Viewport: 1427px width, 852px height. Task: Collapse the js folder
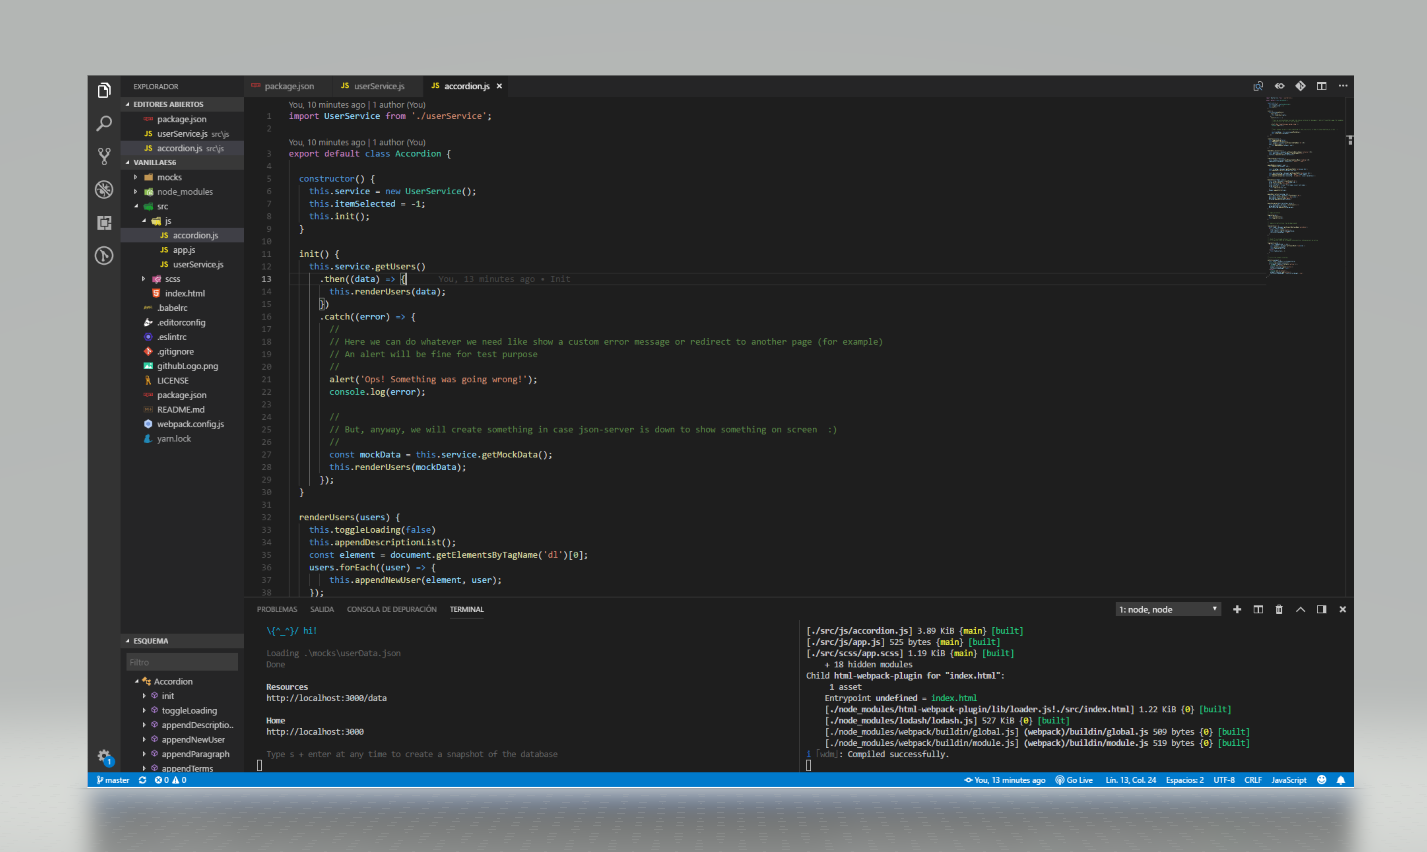tap(183, 221)
